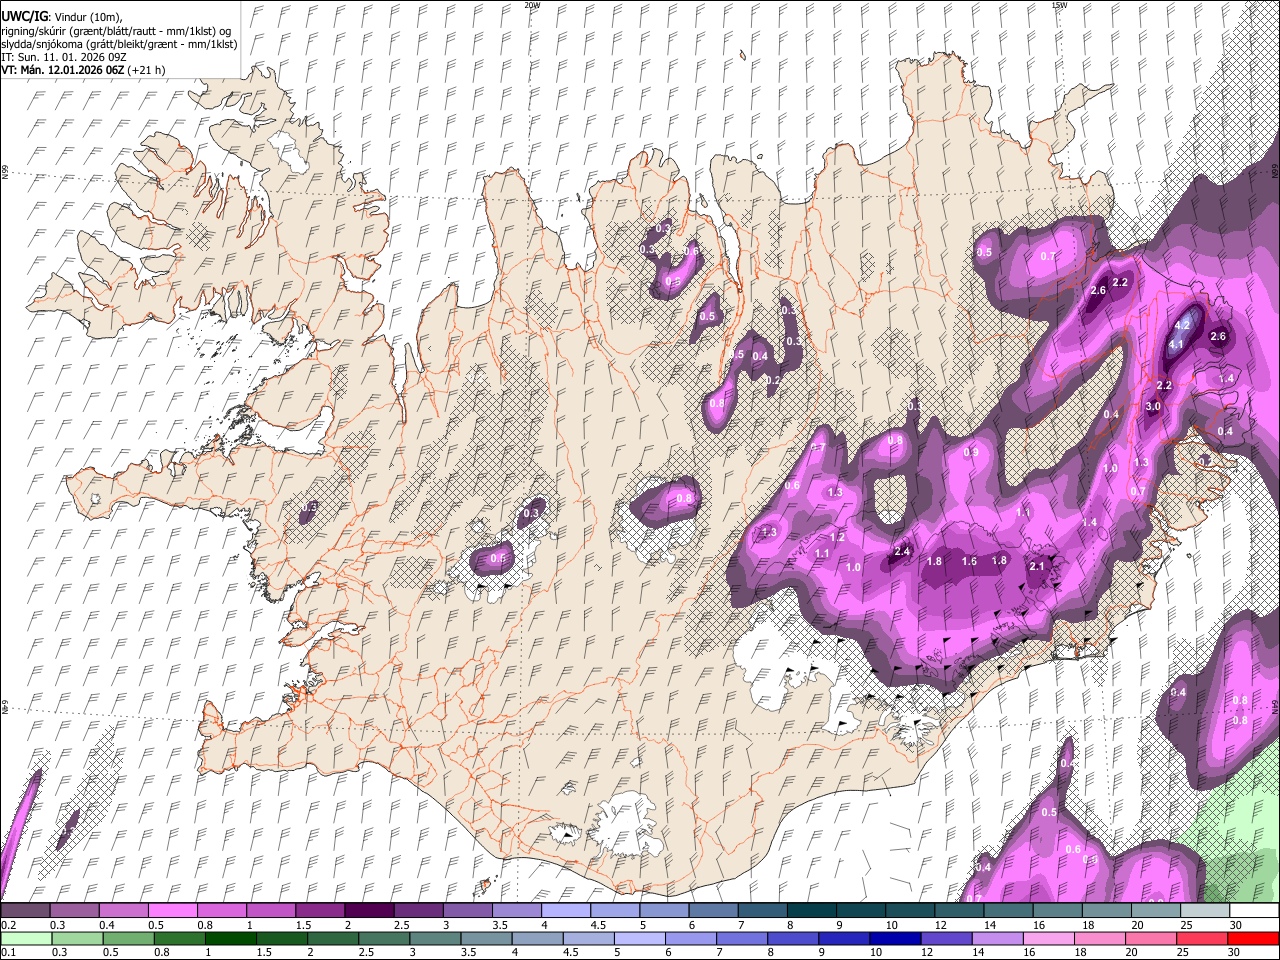This screenshot has height=960, width=1280.
Task: Click the 2.1 precipitation value on the map
Action: (1036, 566)
